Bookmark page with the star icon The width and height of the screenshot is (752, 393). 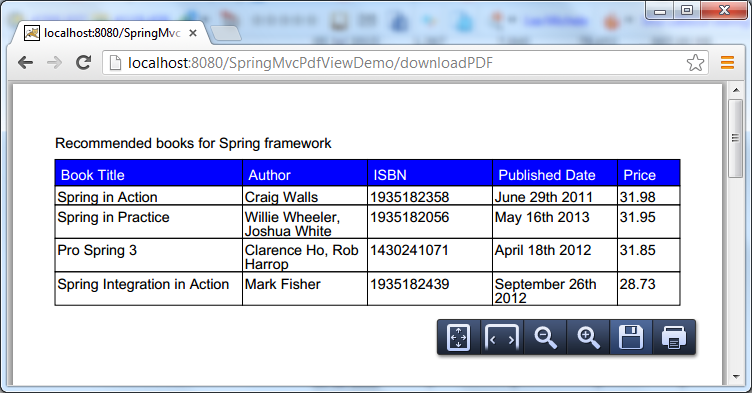coord(695,63)
